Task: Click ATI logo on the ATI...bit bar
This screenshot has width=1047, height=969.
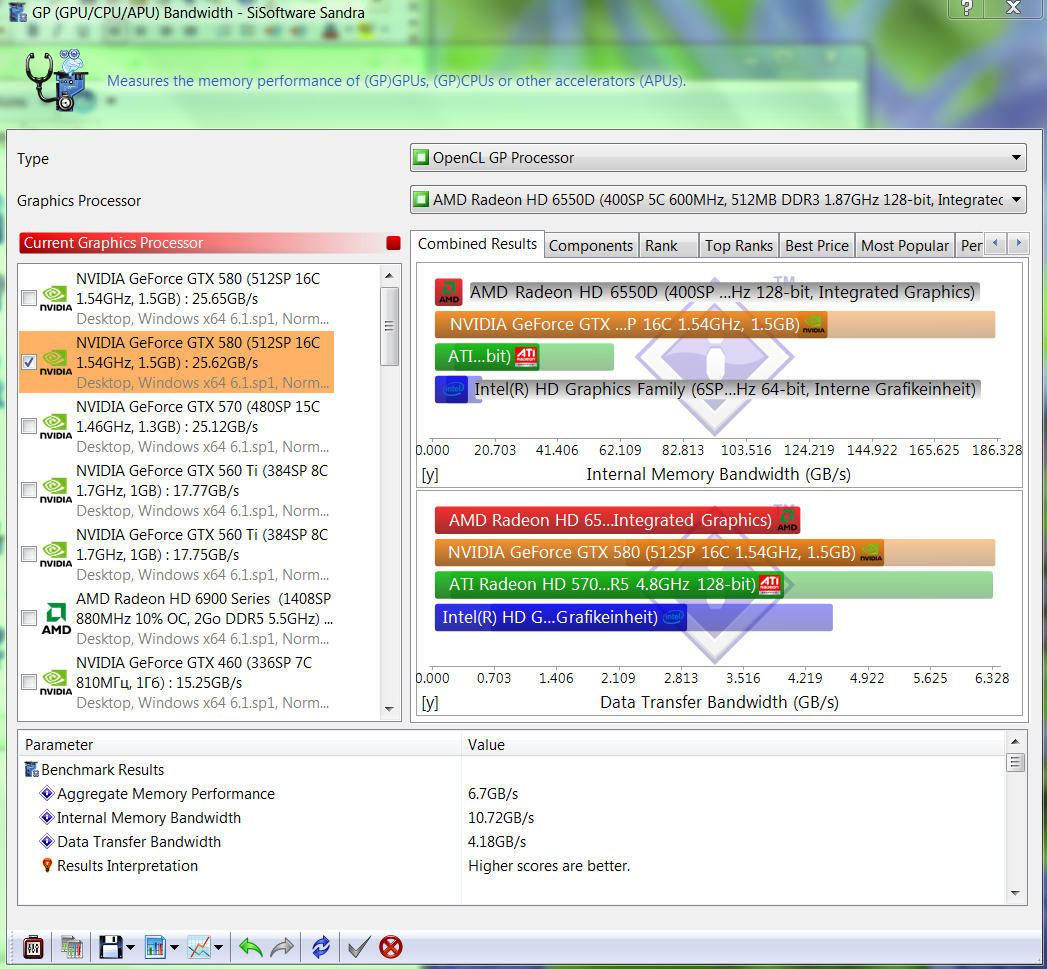Action: pos(526,357)
